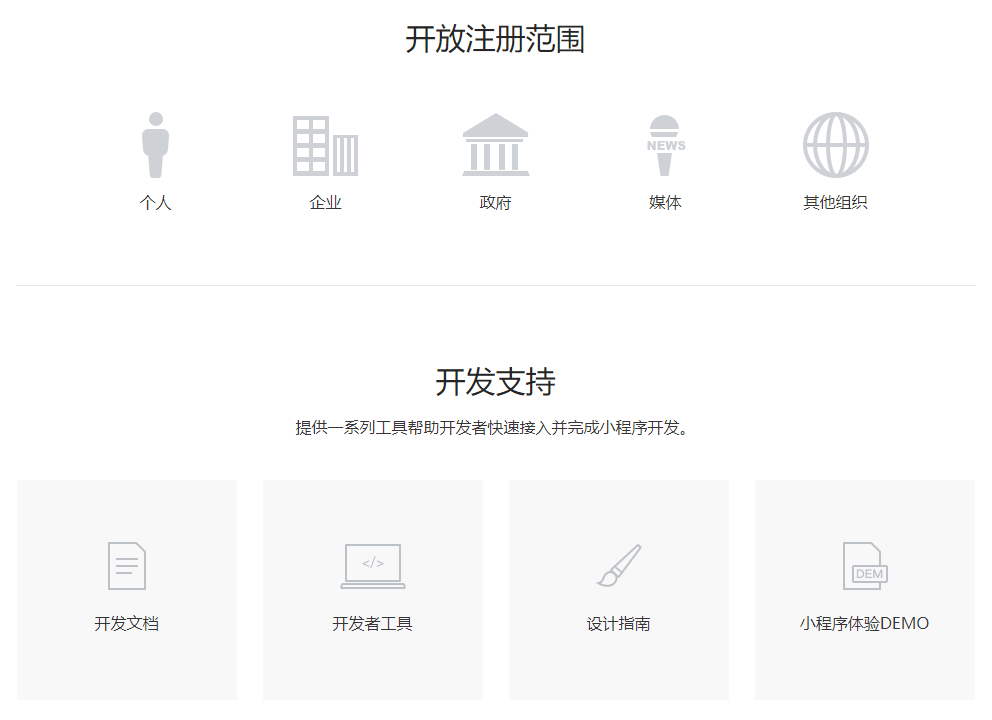
Task: Click the 开发支持 section heading
Action: [x=495, y=382]
